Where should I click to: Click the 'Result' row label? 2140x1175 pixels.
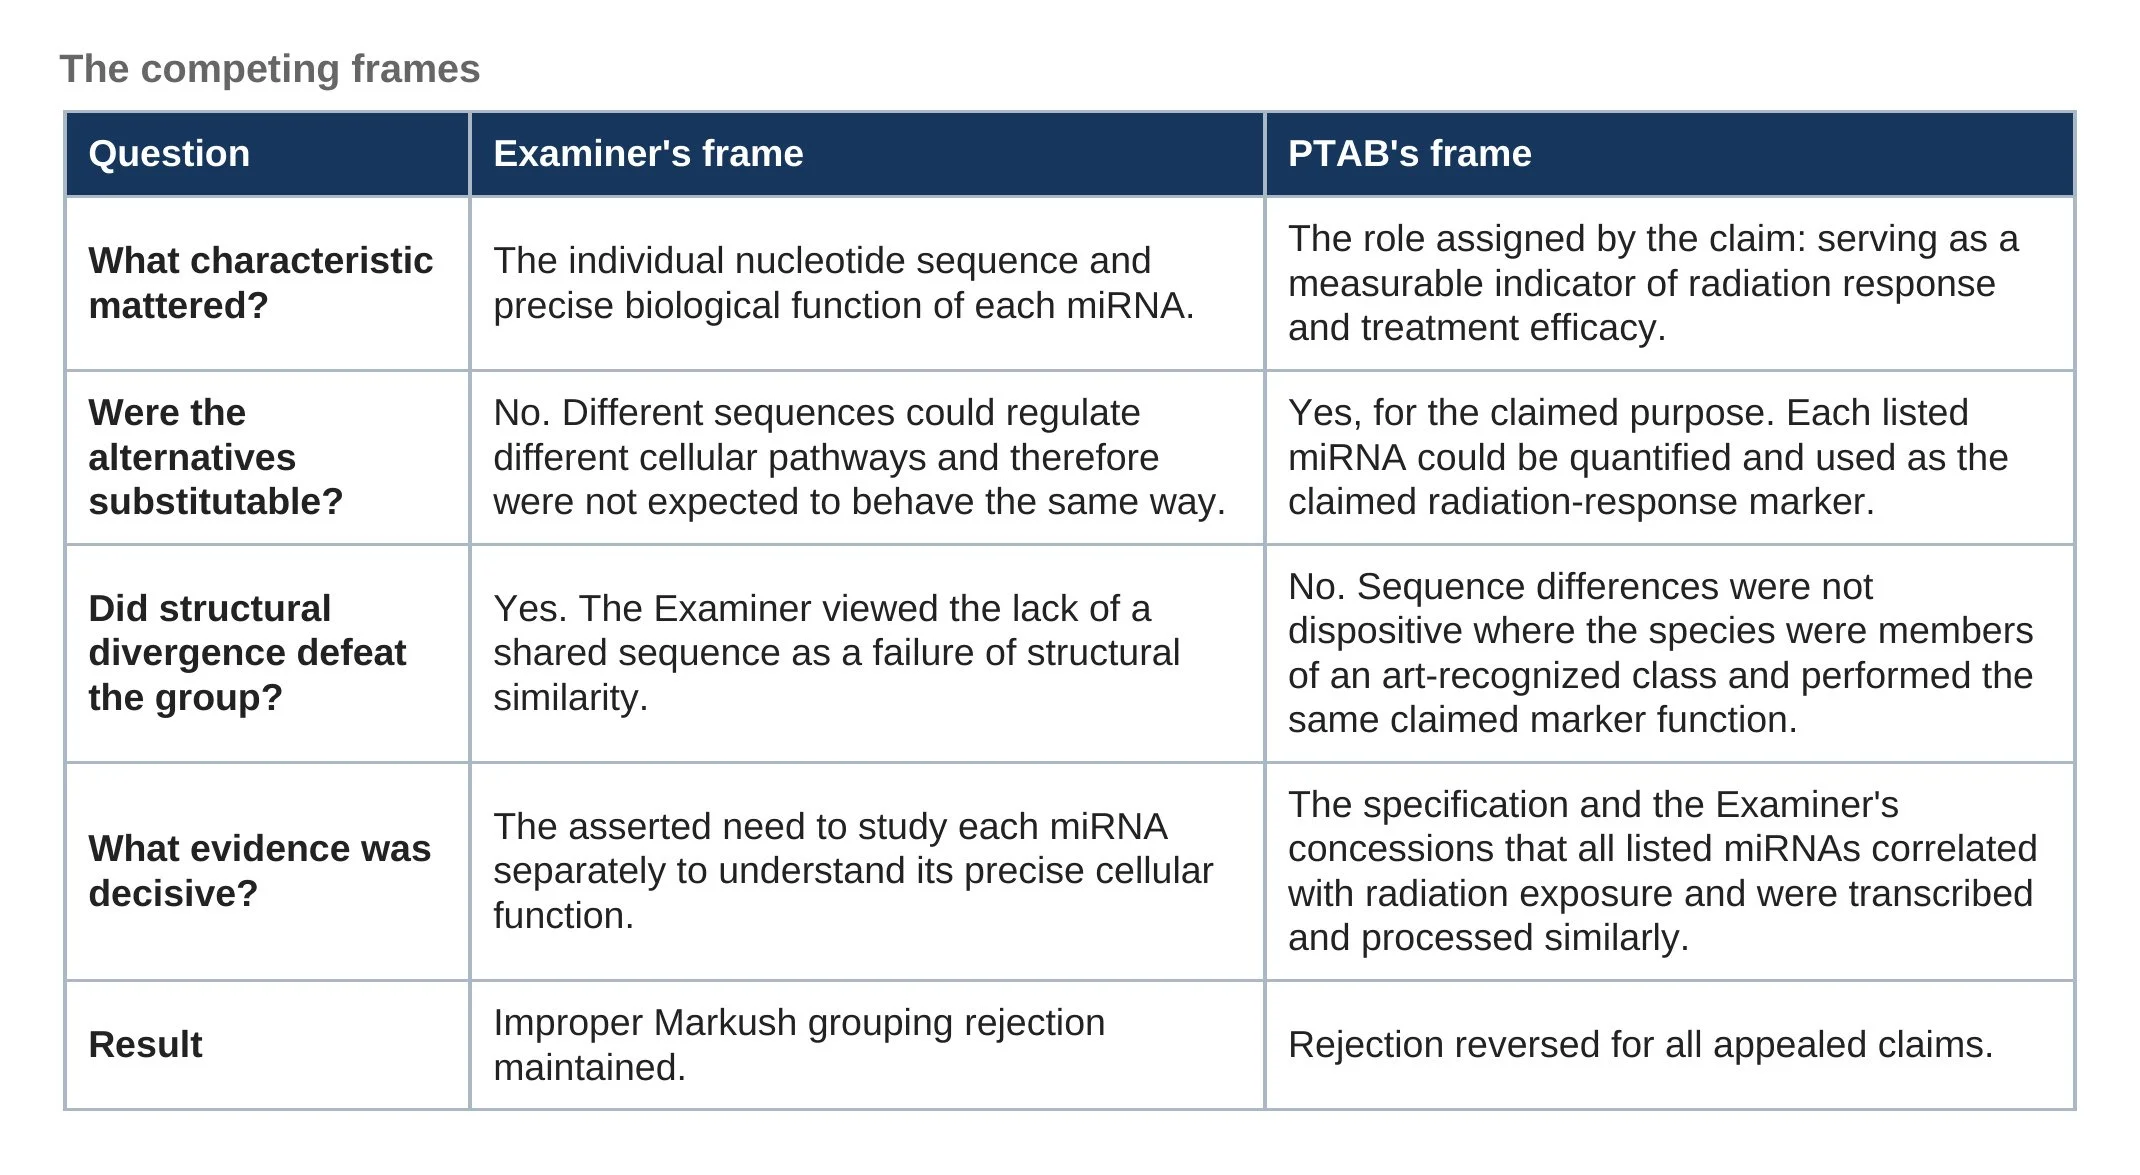coord(267,1045)
